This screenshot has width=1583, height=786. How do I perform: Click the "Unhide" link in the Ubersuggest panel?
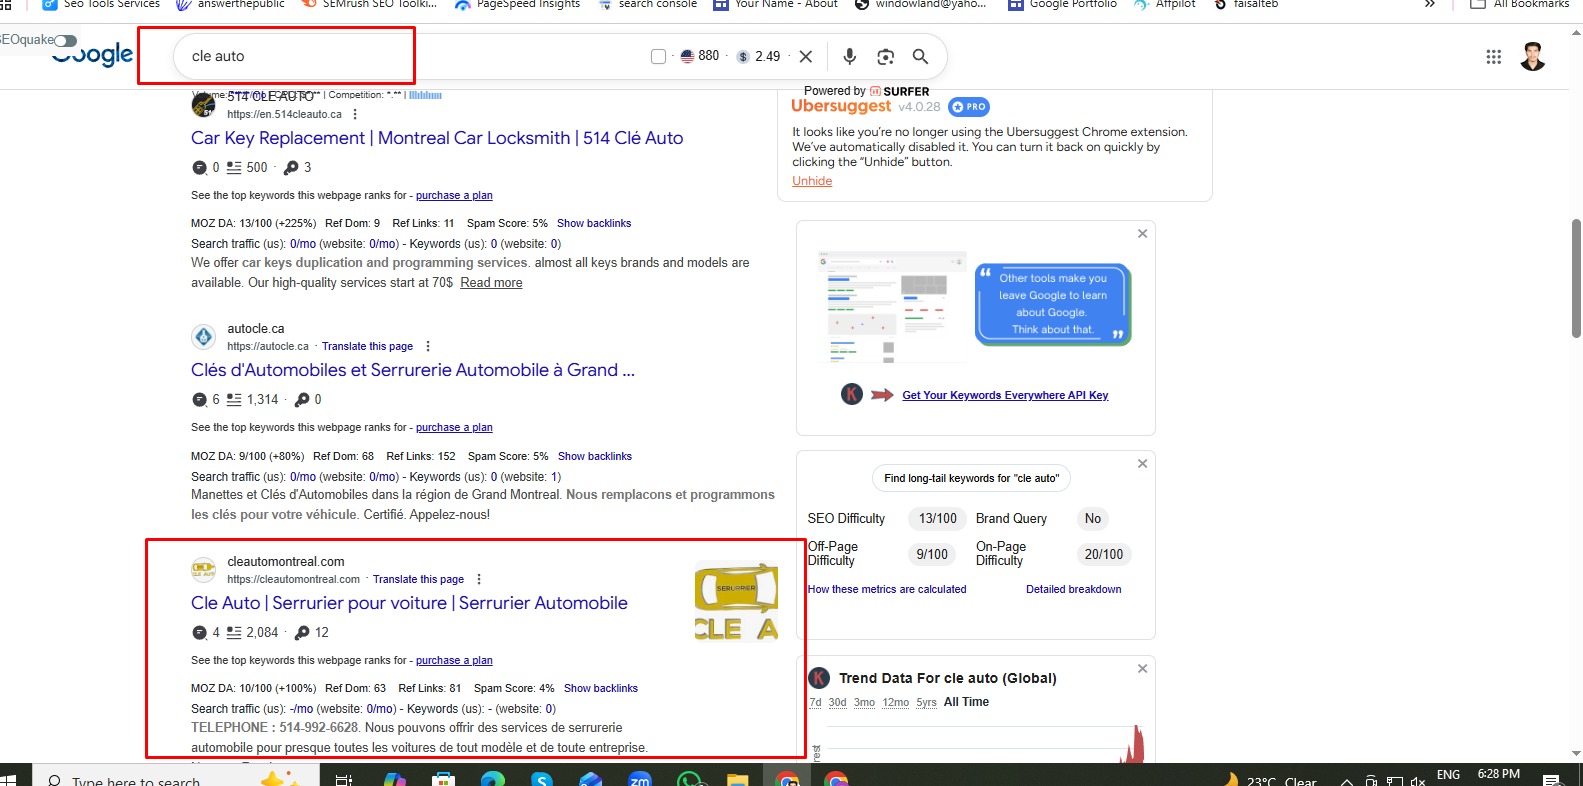(812, 181)
